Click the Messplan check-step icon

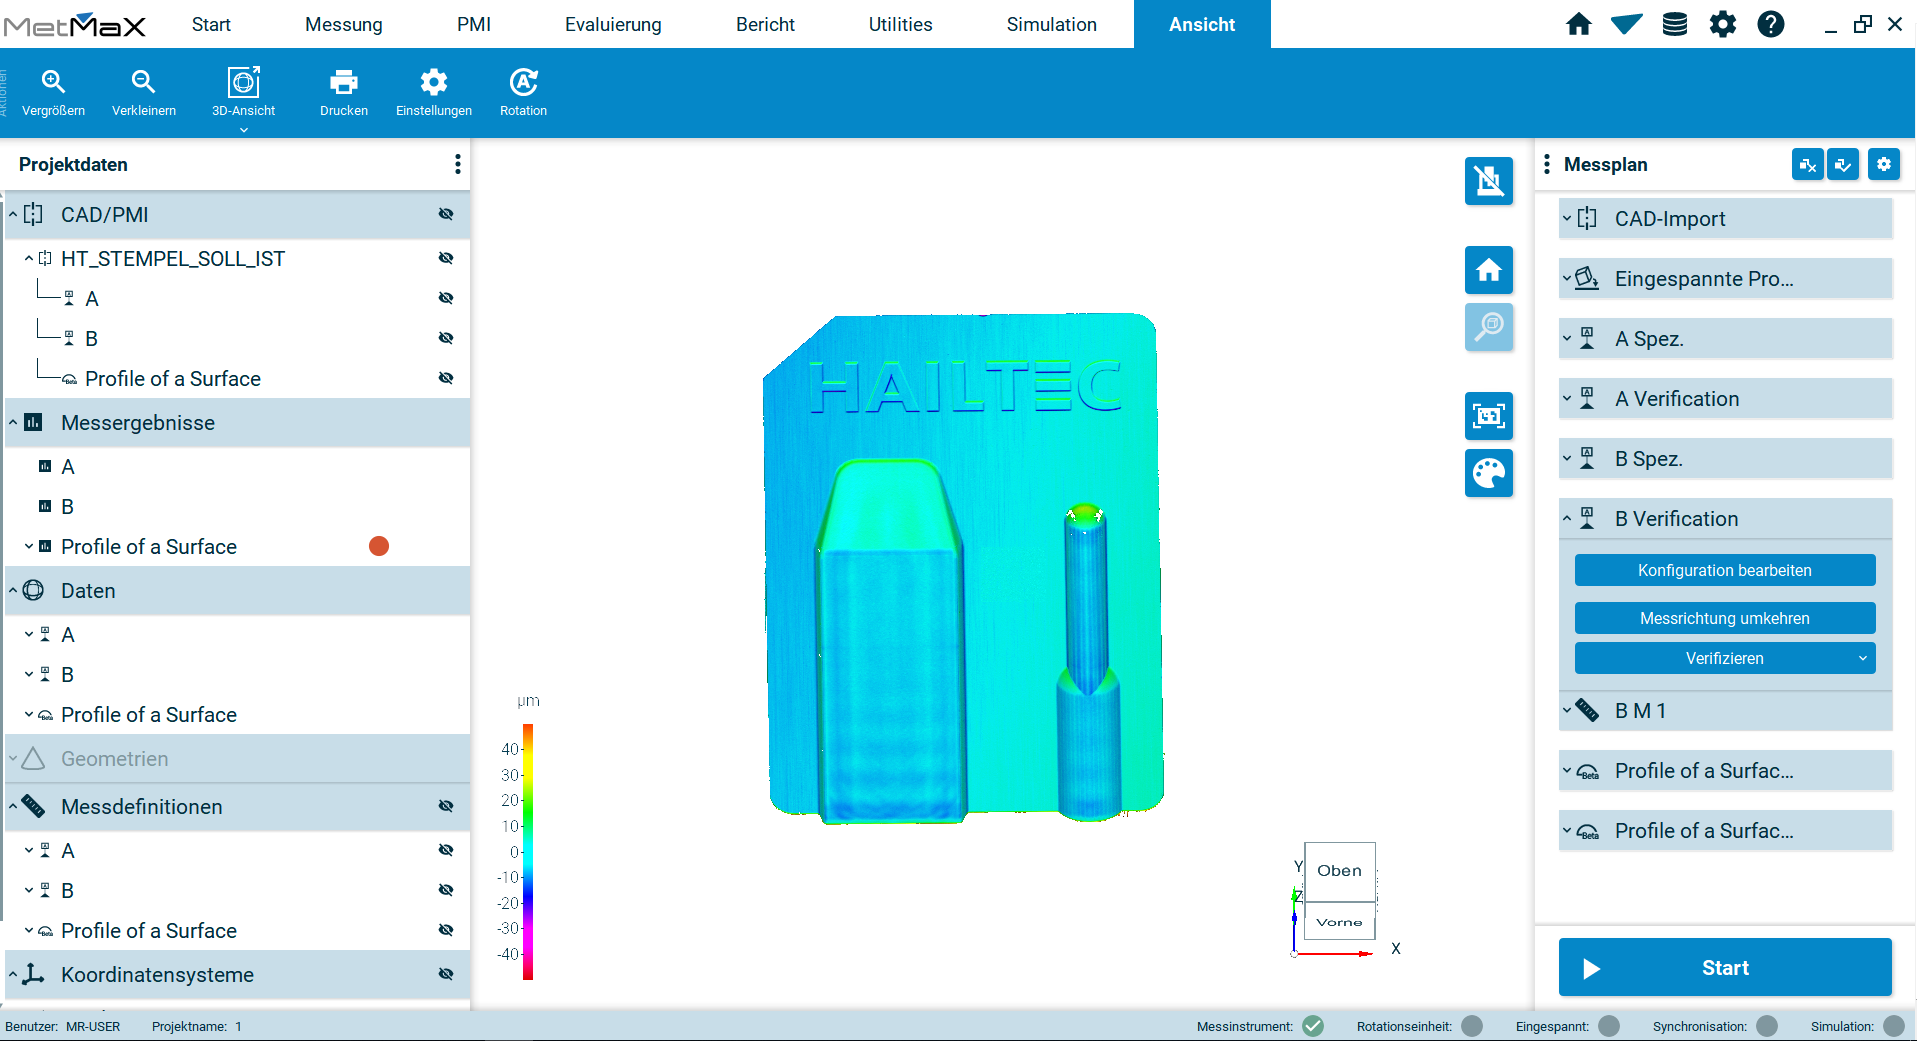[x=1843, y=164]
